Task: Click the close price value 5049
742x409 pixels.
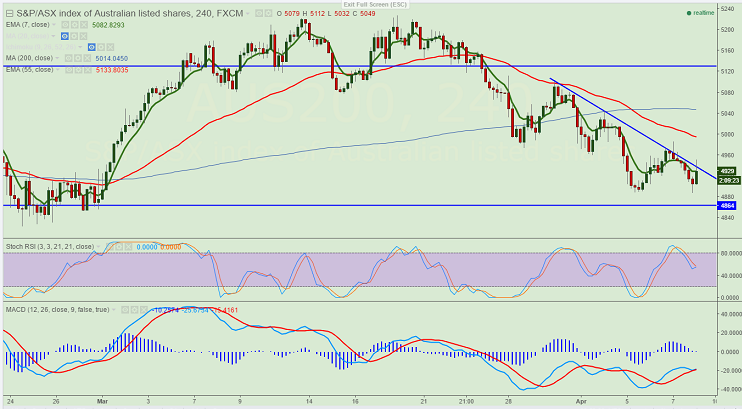Action: pyautogui.click(x=367, y=14)
